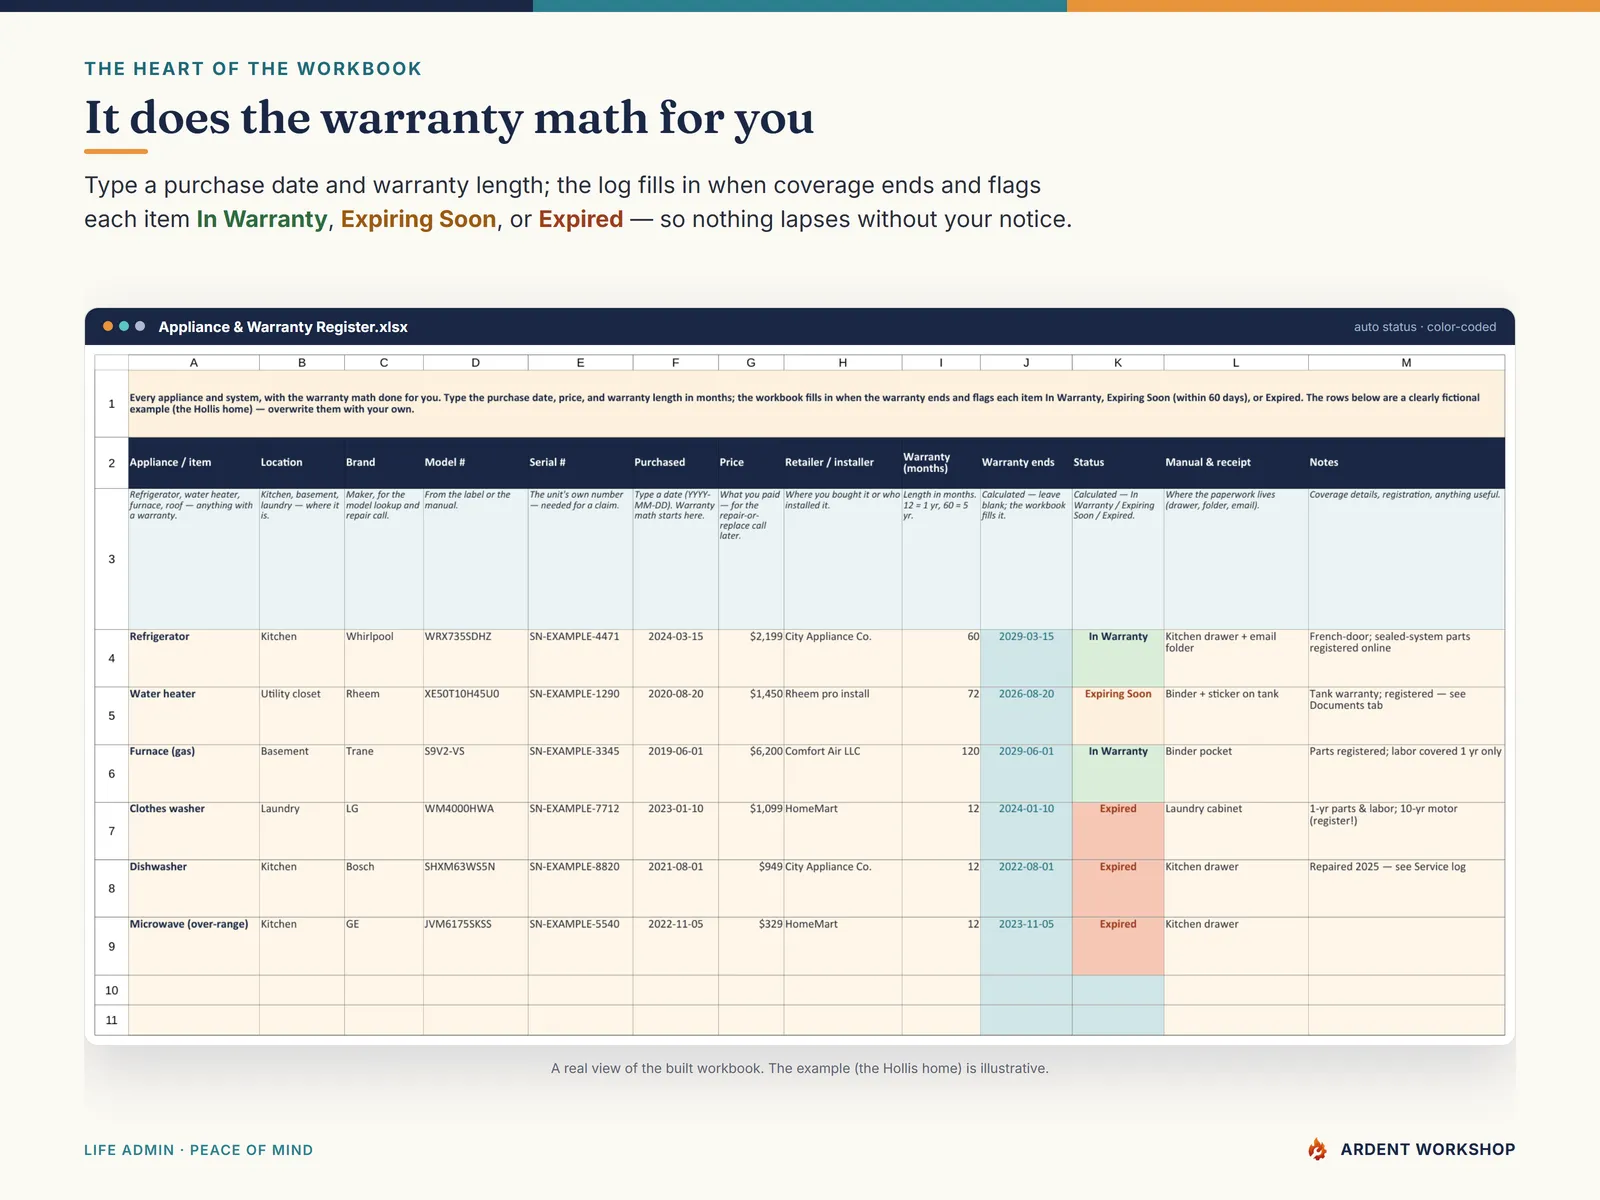Image resolution: width=1600 pixels, height=1200 pixels.
Task: Click serial SN-EXAMPLE-1290 cell
Action: click(580, 716)
